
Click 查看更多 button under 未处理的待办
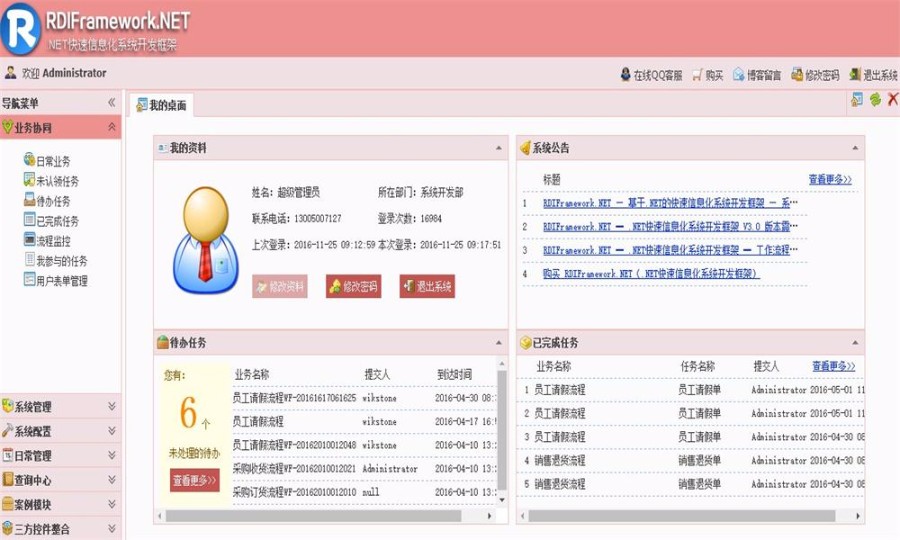pos(195,480)
